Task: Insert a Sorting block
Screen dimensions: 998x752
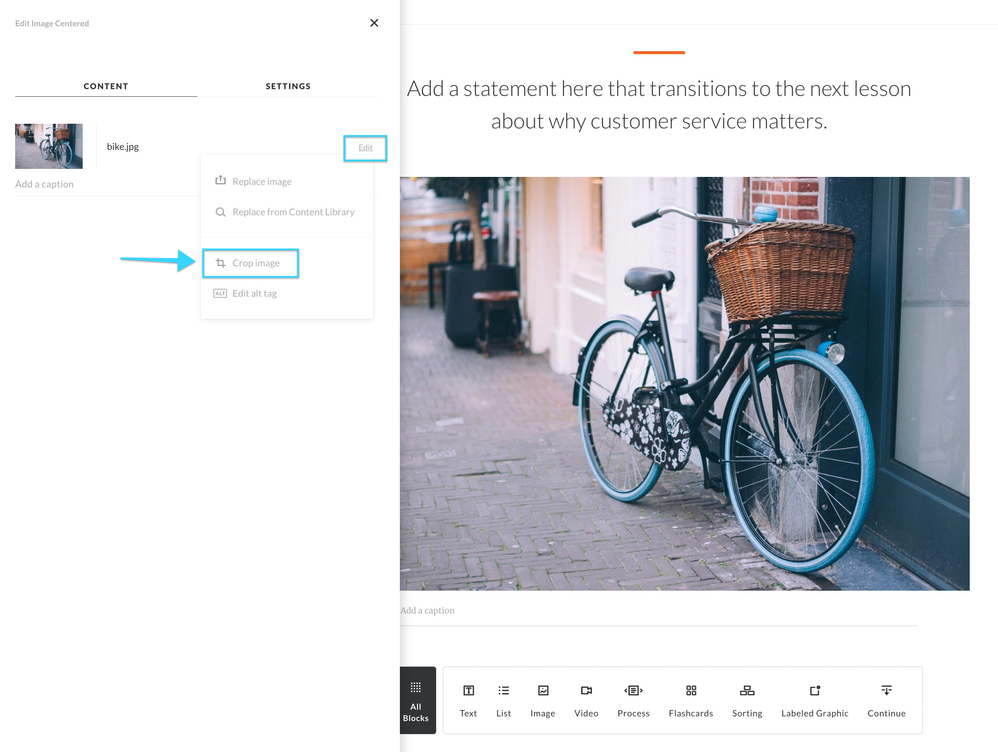Action: click(747, 699)
